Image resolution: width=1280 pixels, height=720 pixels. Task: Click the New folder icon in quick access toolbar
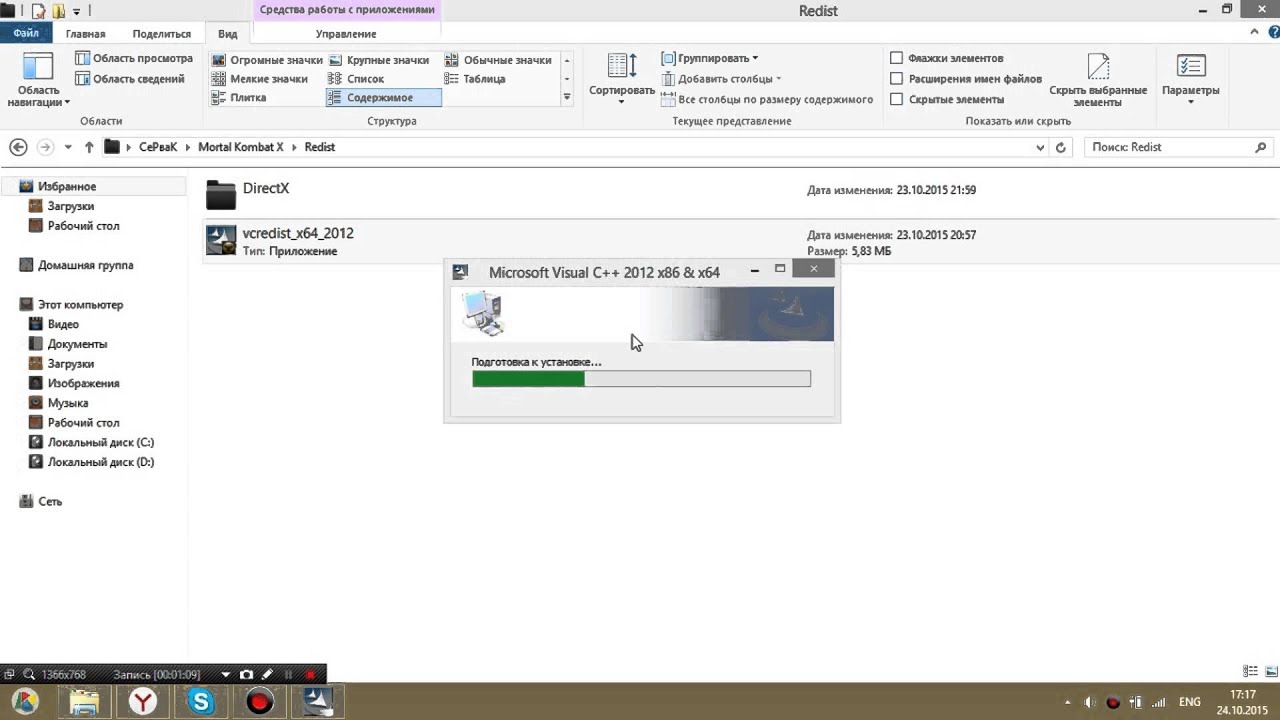point(58,12)
